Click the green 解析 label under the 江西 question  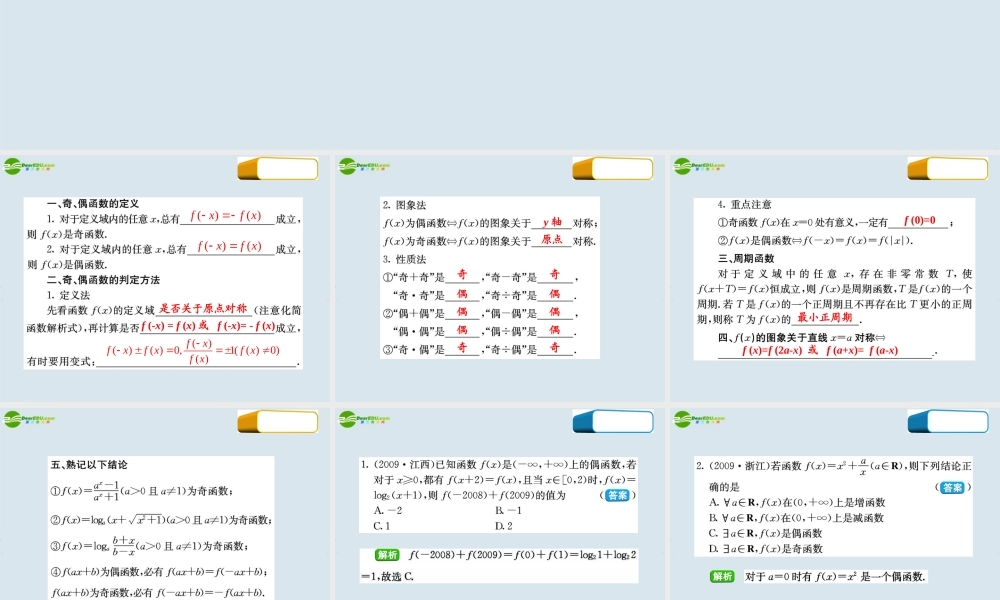point(386,555)
